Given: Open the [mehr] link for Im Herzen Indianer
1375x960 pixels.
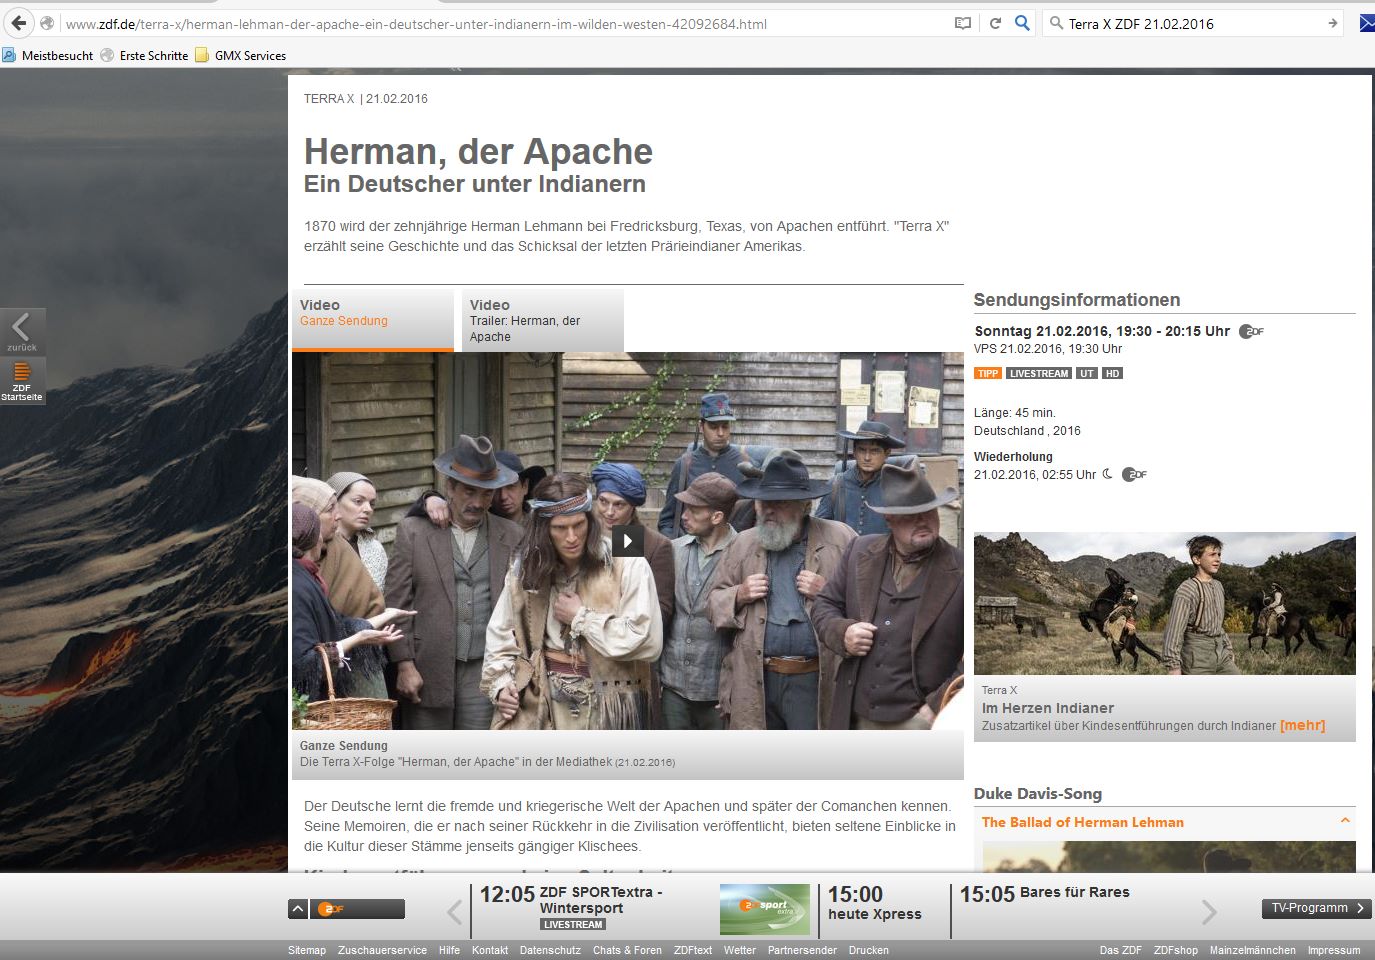Looking at the screenshot, I should click(x=1302, y=725).
